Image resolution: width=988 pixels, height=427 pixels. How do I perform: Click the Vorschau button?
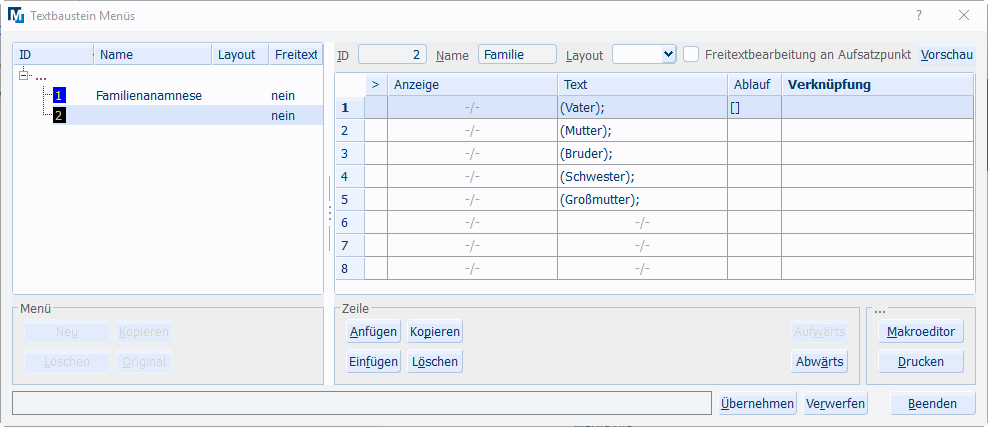(x=947, y=55)
